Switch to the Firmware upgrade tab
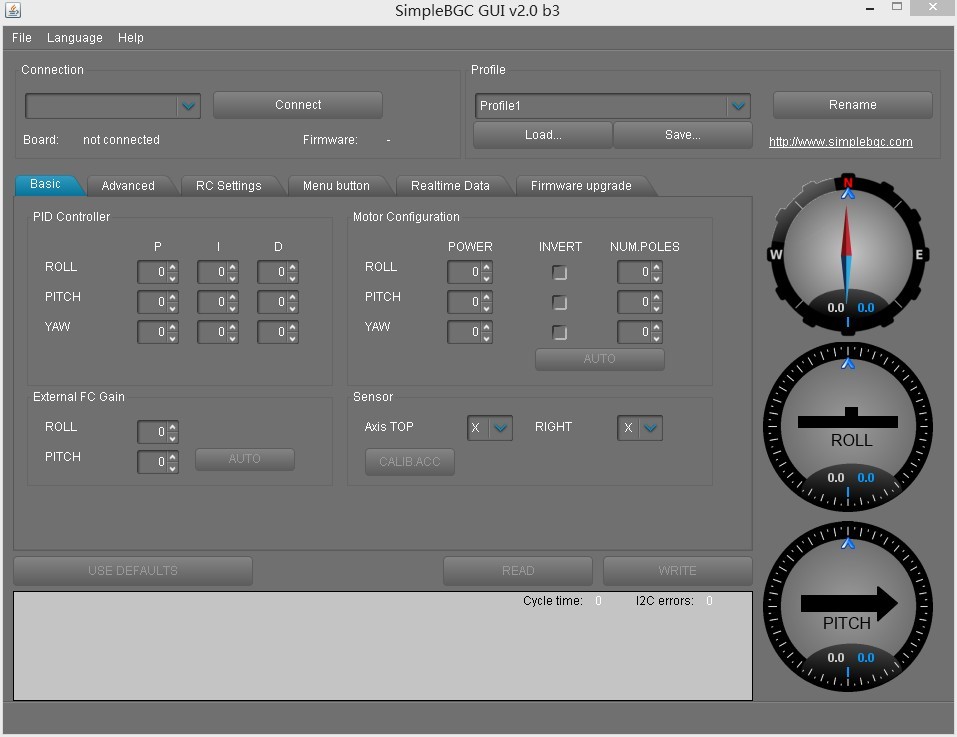Screen dimensions: 957x737 (581, 186)
